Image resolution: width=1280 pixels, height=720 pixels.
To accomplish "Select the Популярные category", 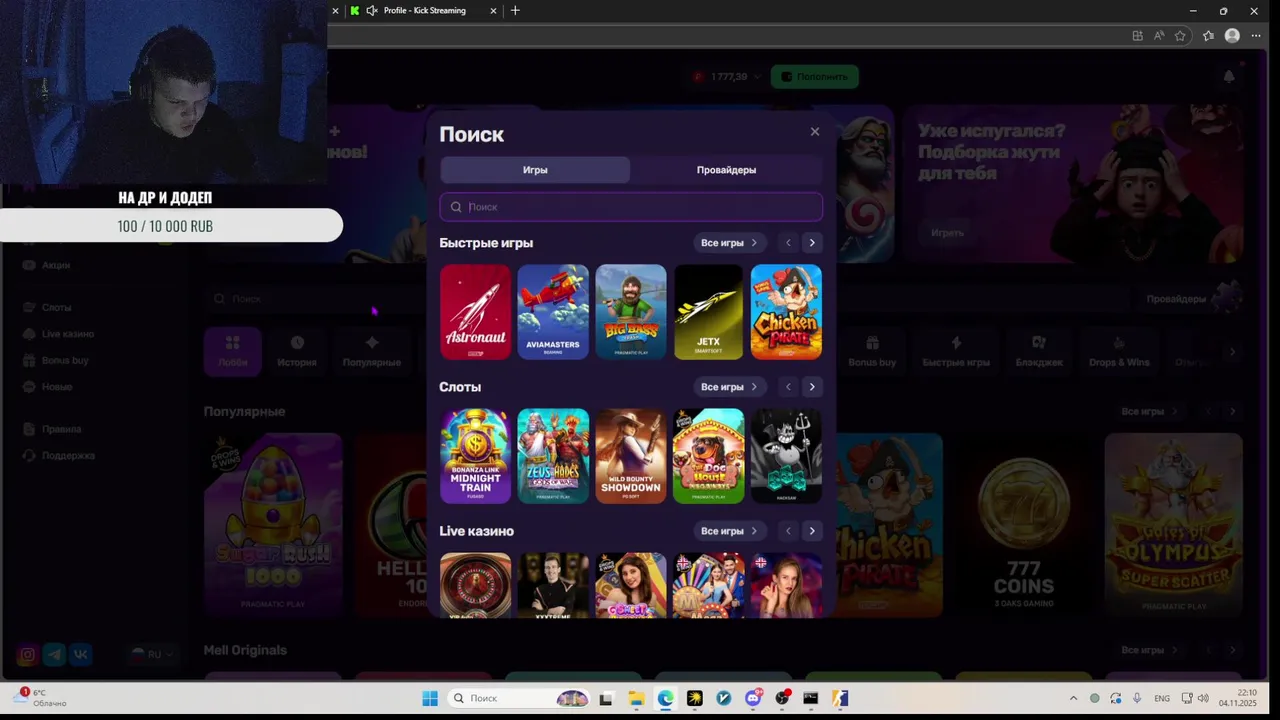I will [372, 351].
